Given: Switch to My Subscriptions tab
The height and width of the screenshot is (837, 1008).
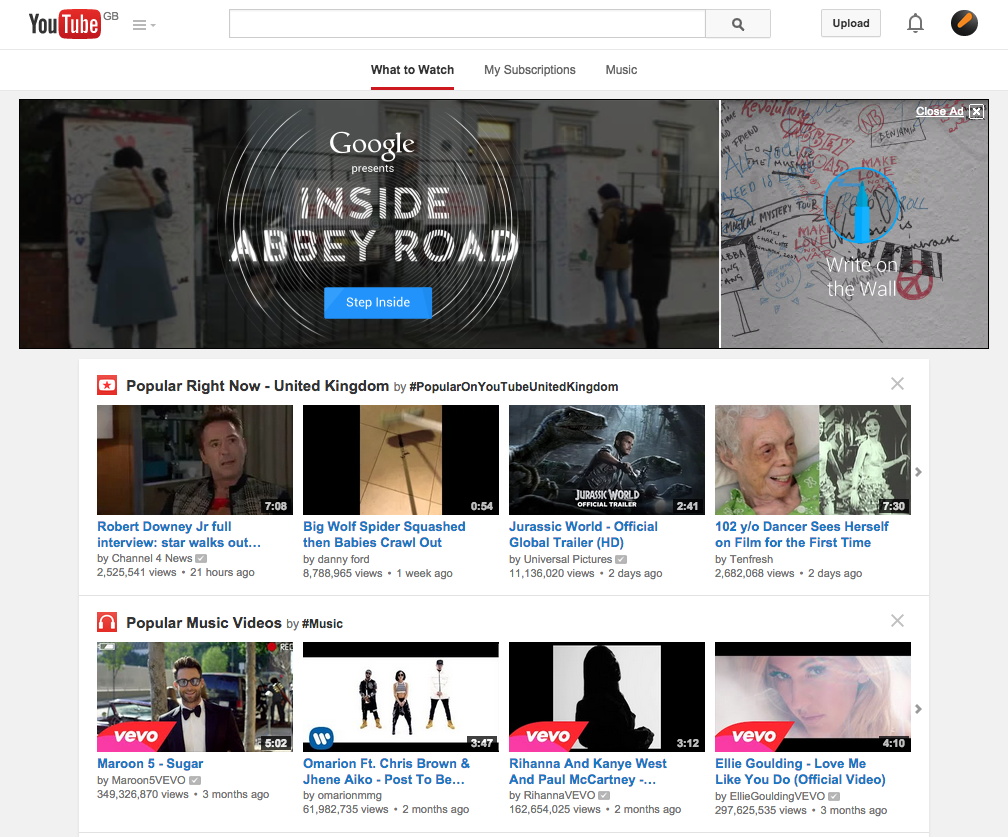Looking at the screenshot, I should [x=530, y=70].
